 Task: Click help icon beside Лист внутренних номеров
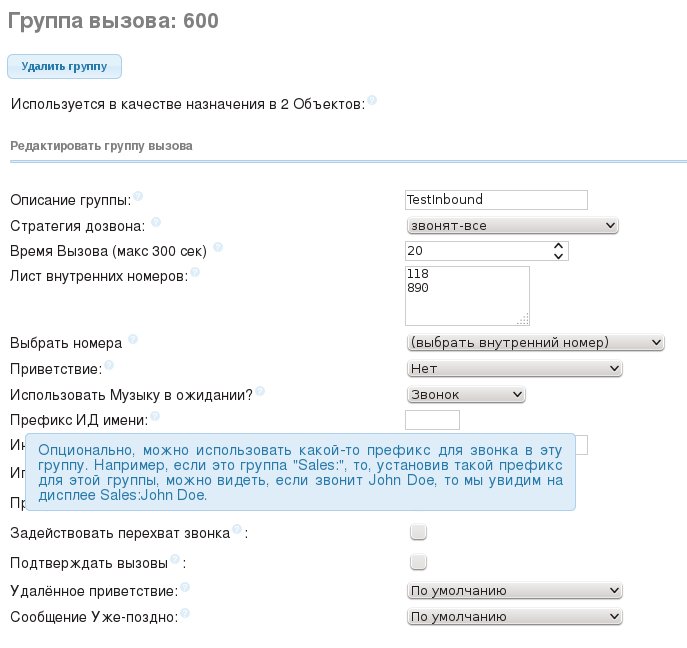click(x=195, y=272)
